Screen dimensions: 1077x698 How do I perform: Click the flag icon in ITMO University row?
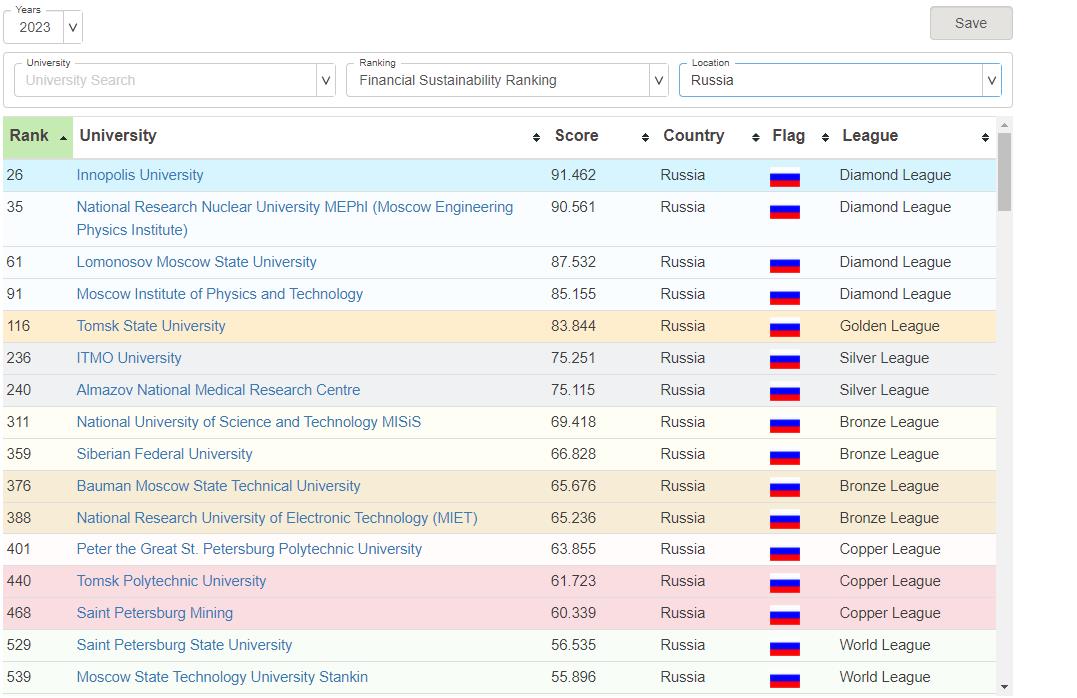click(784, 360)
